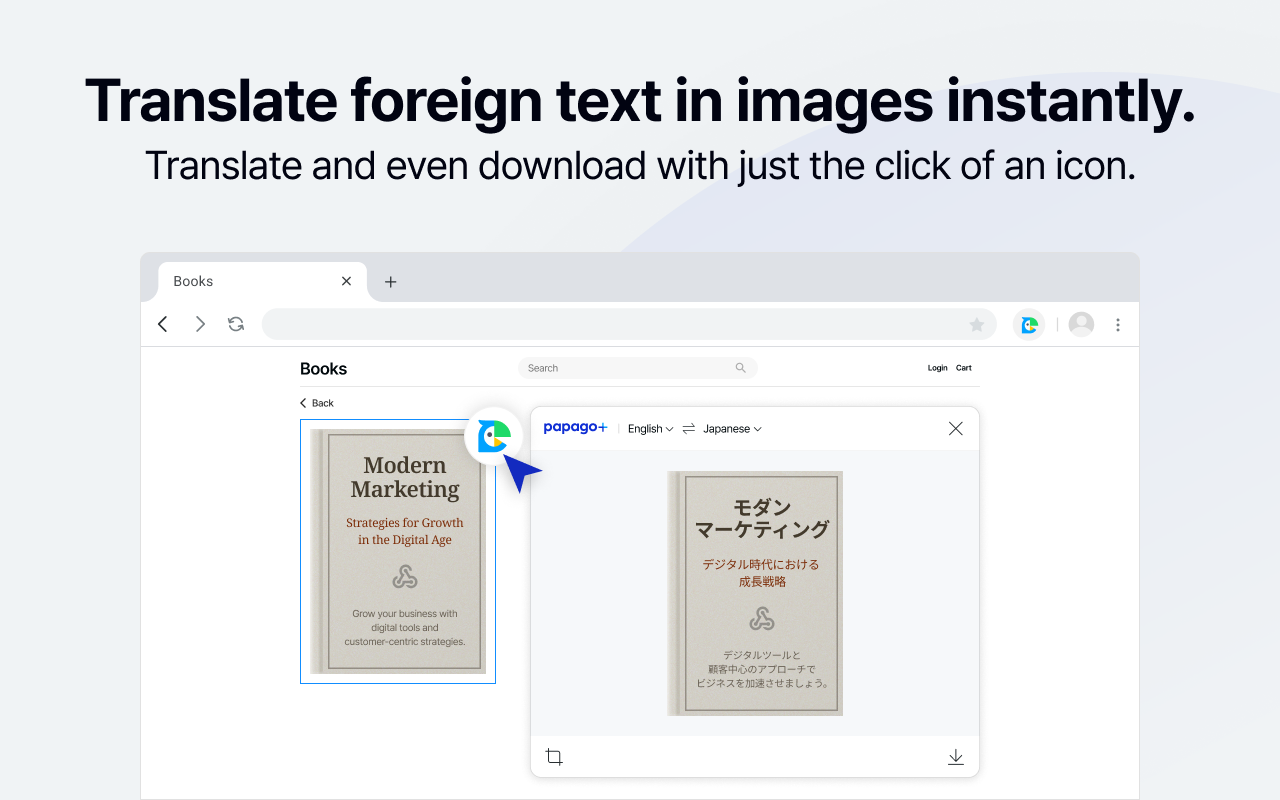Open the Papago extension from the browser toolbar

click(1029, 323)
